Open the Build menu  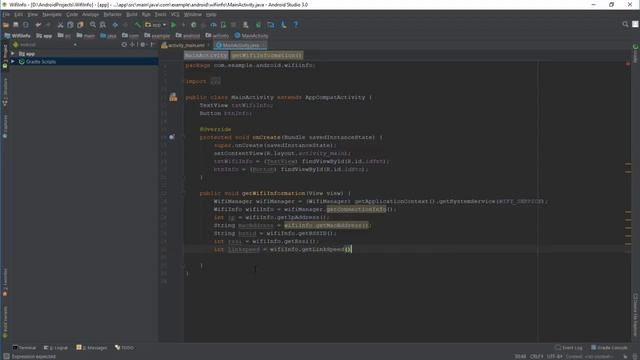point(132,14)
